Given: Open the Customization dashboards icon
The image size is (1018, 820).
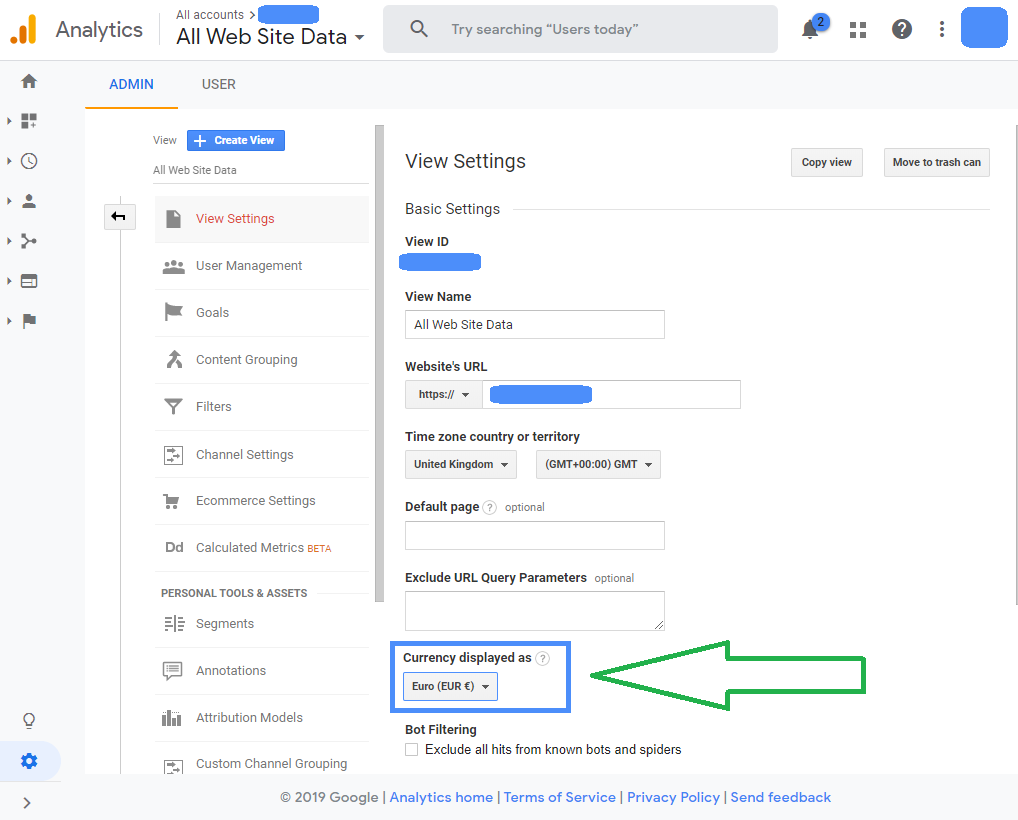Looking at the screenshot, I should tap(29, 121).
